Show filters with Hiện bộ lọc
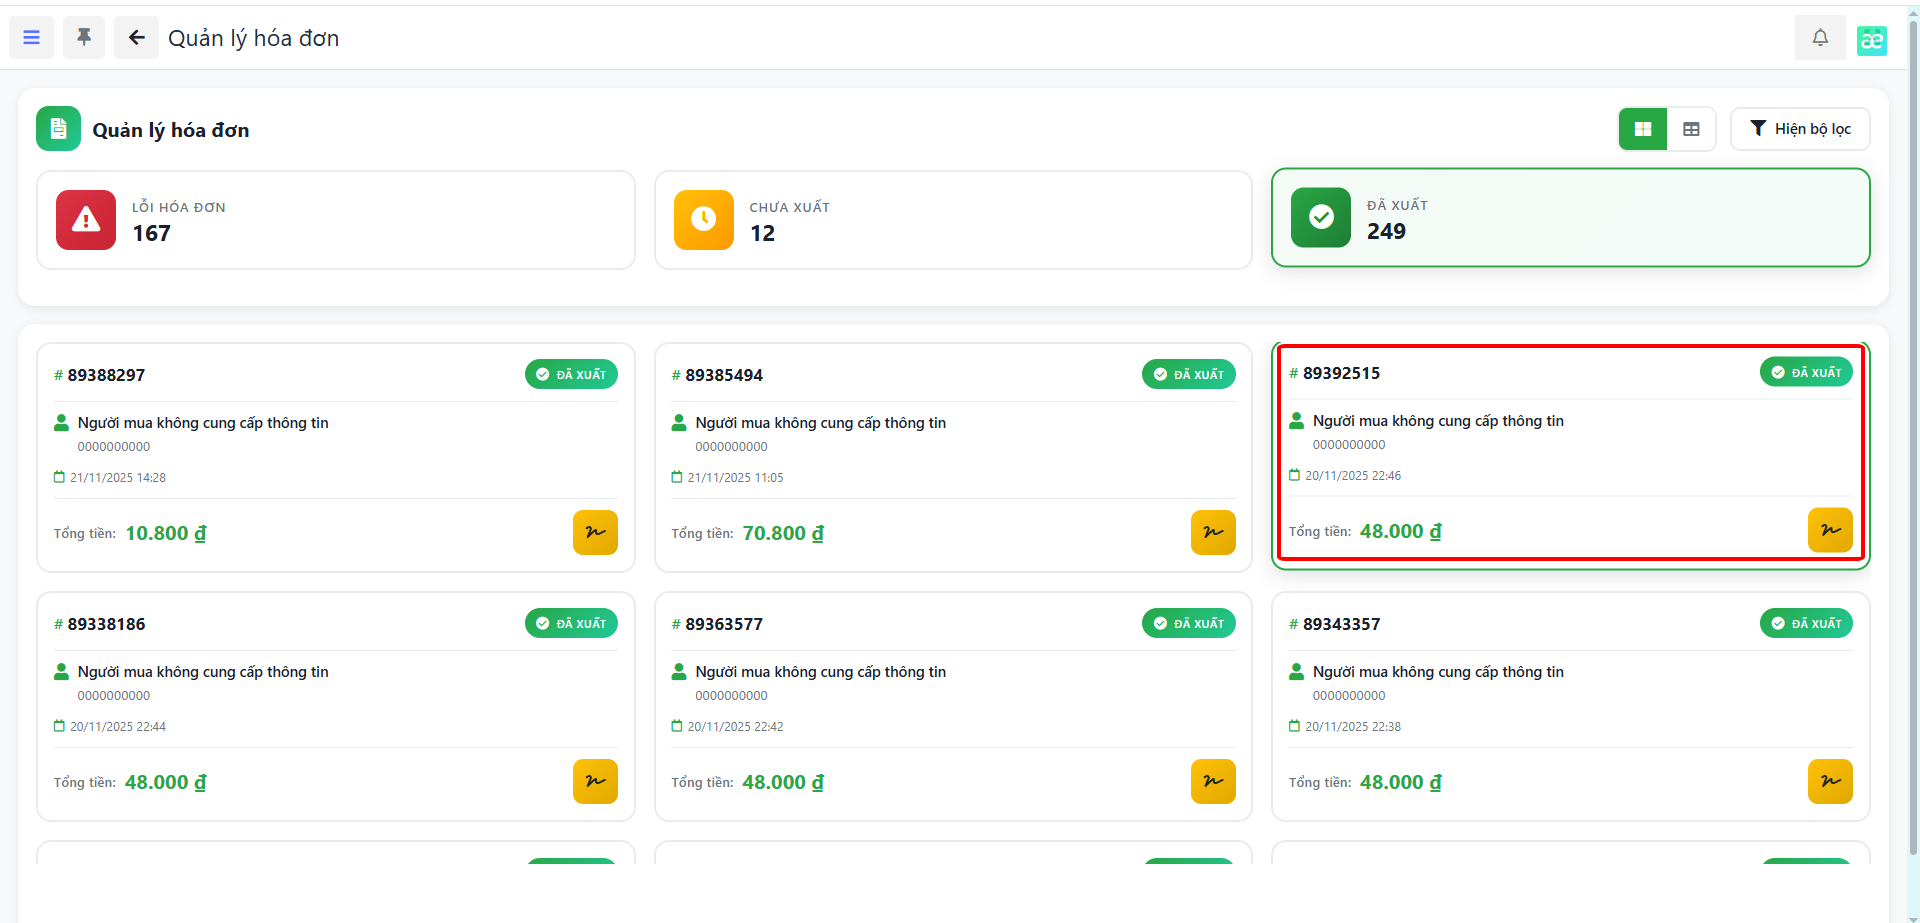1920x923 pixels. 1800,129
